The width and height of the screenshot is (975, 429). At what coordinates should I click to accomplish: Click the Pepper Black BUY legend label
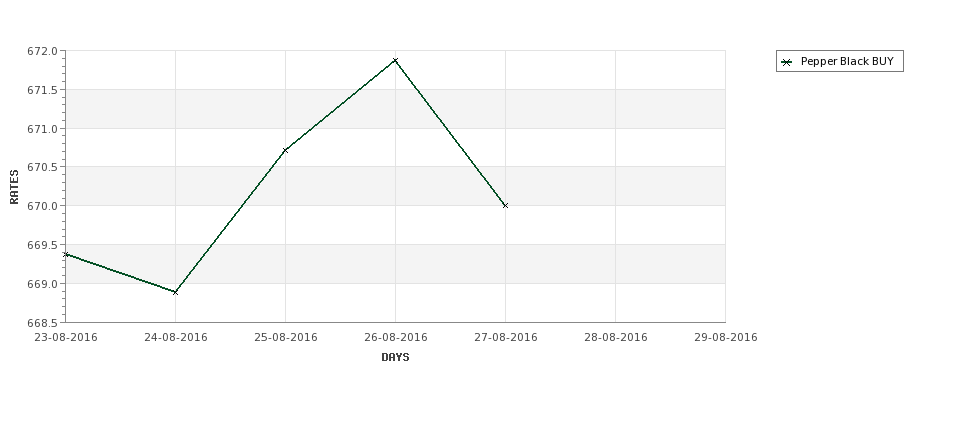point(847,62)
